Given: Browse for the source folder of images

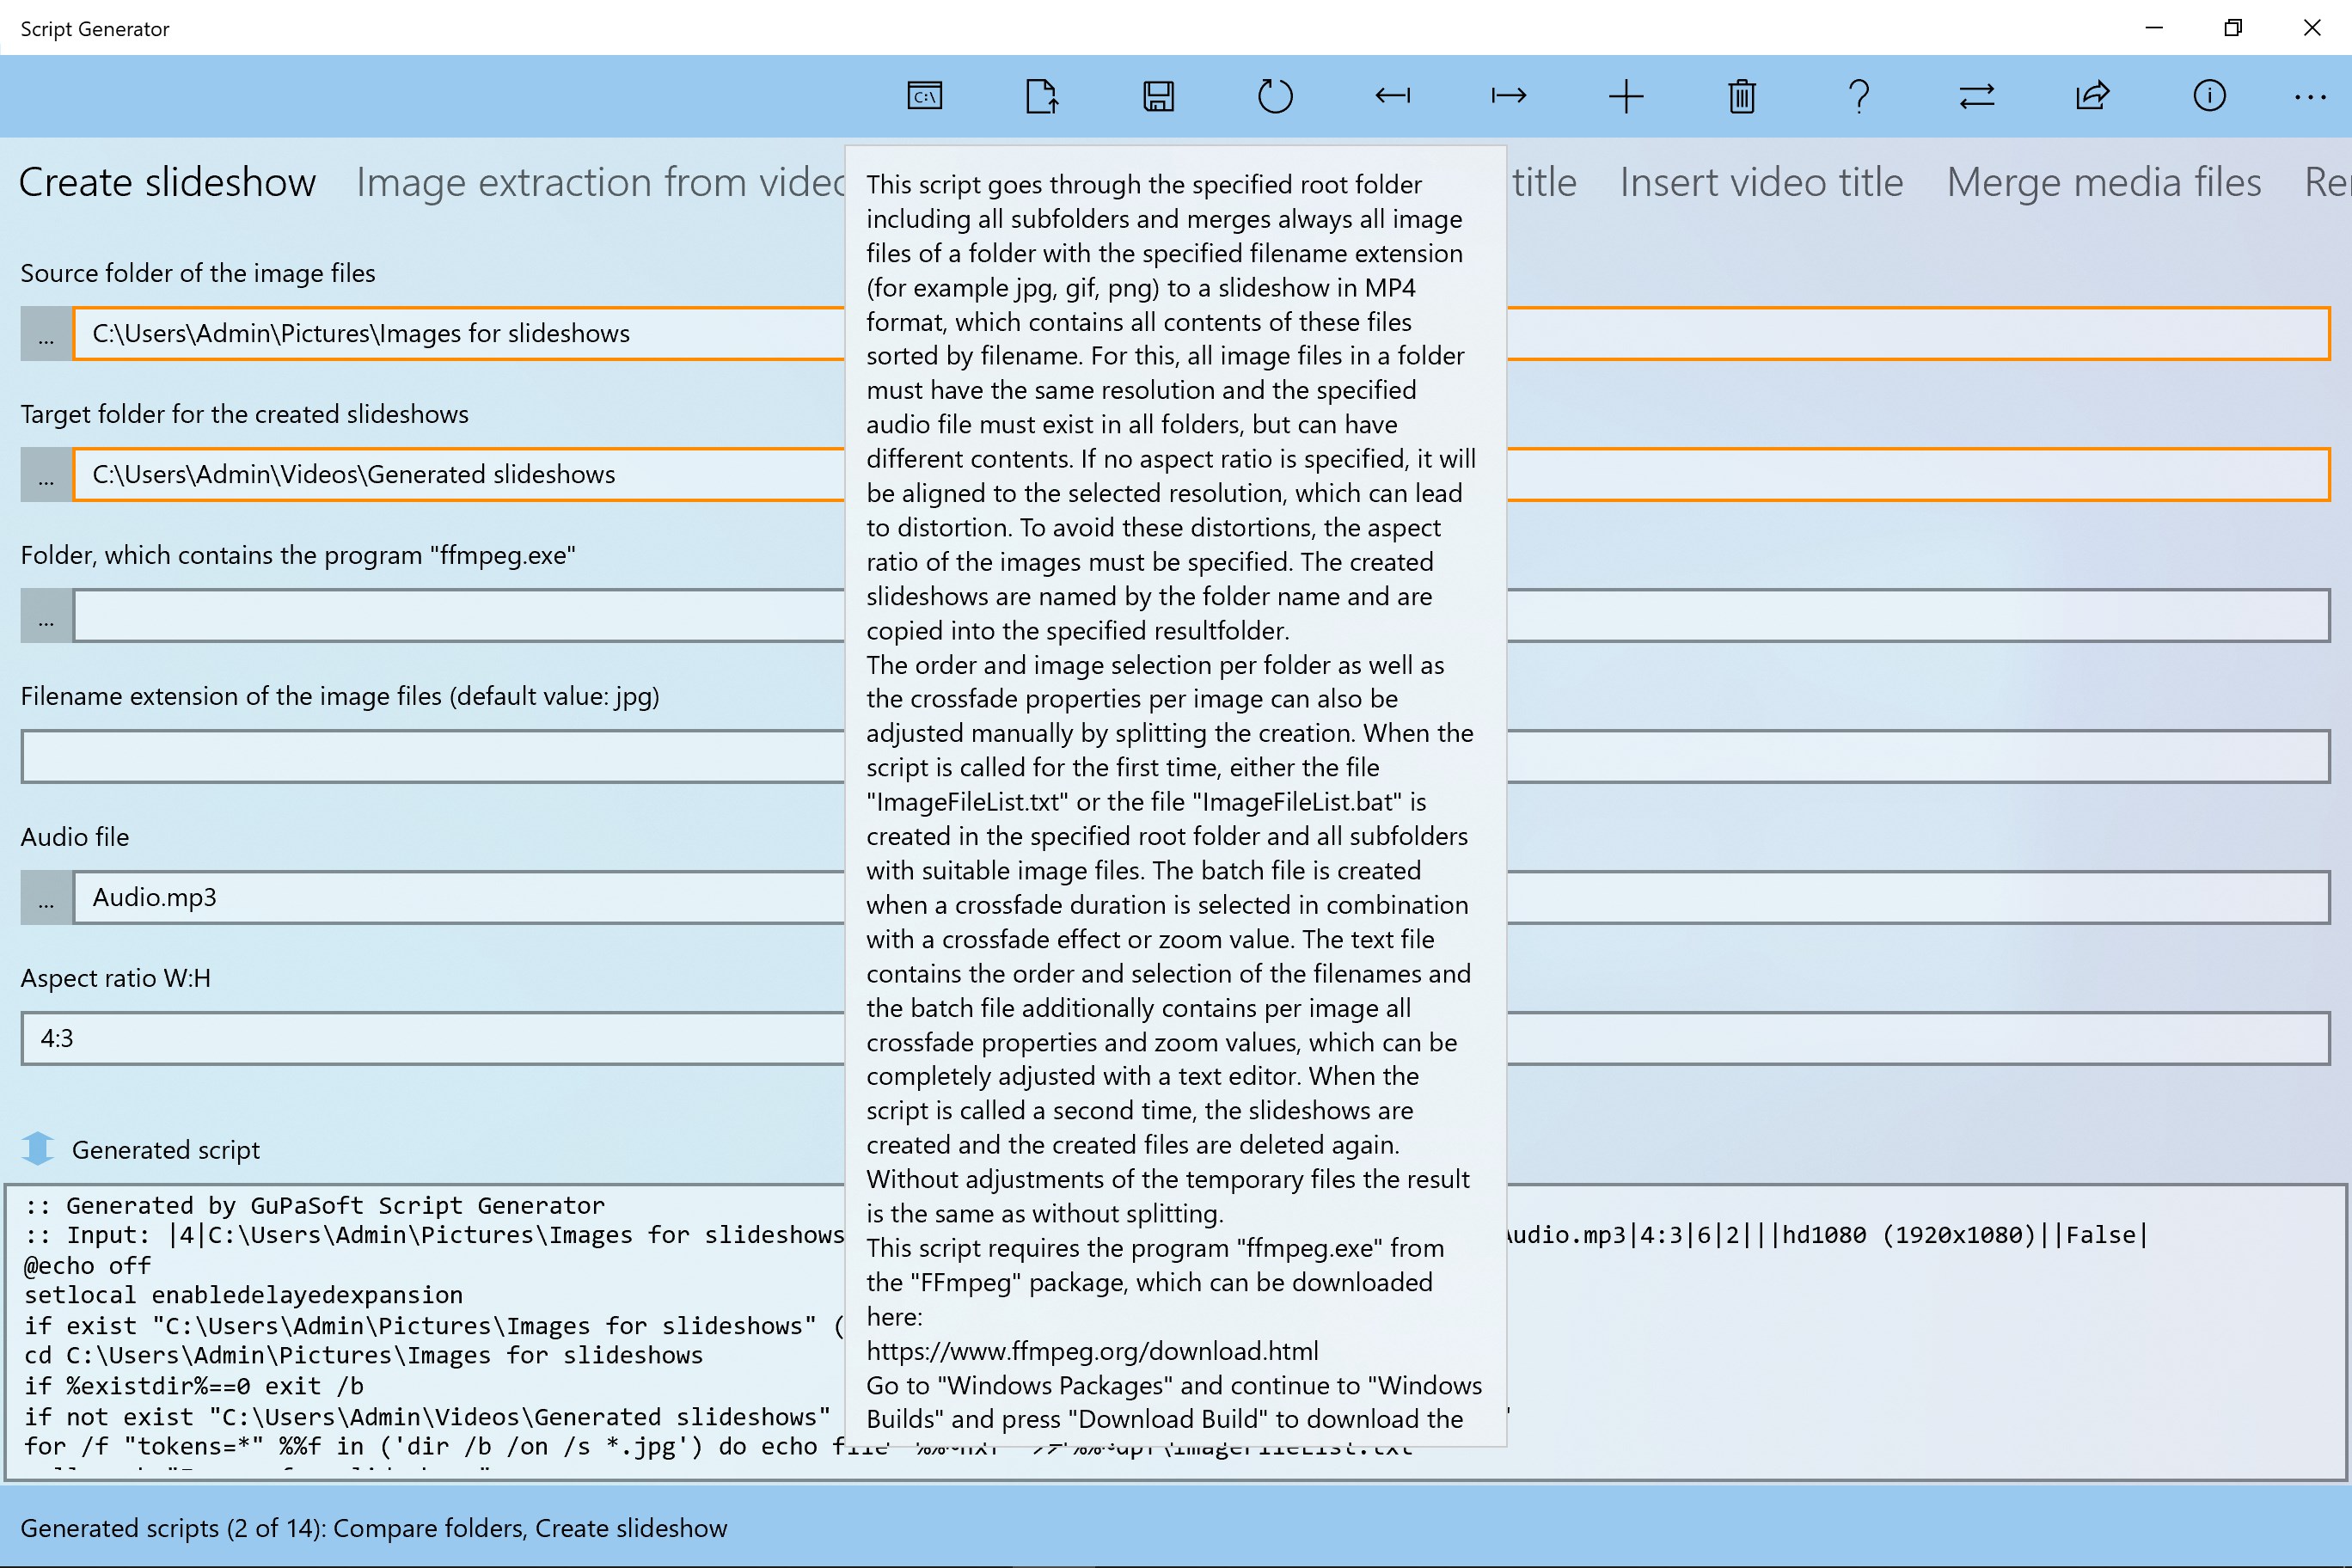Looking at the screenshot, I should (x=46, y=334).
